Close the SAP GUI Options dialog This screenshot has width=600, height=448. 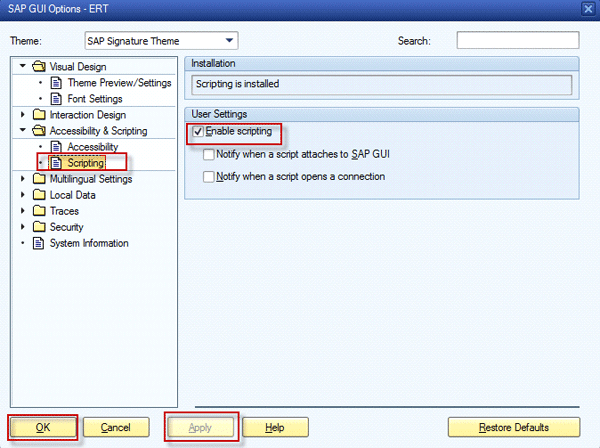588,8
